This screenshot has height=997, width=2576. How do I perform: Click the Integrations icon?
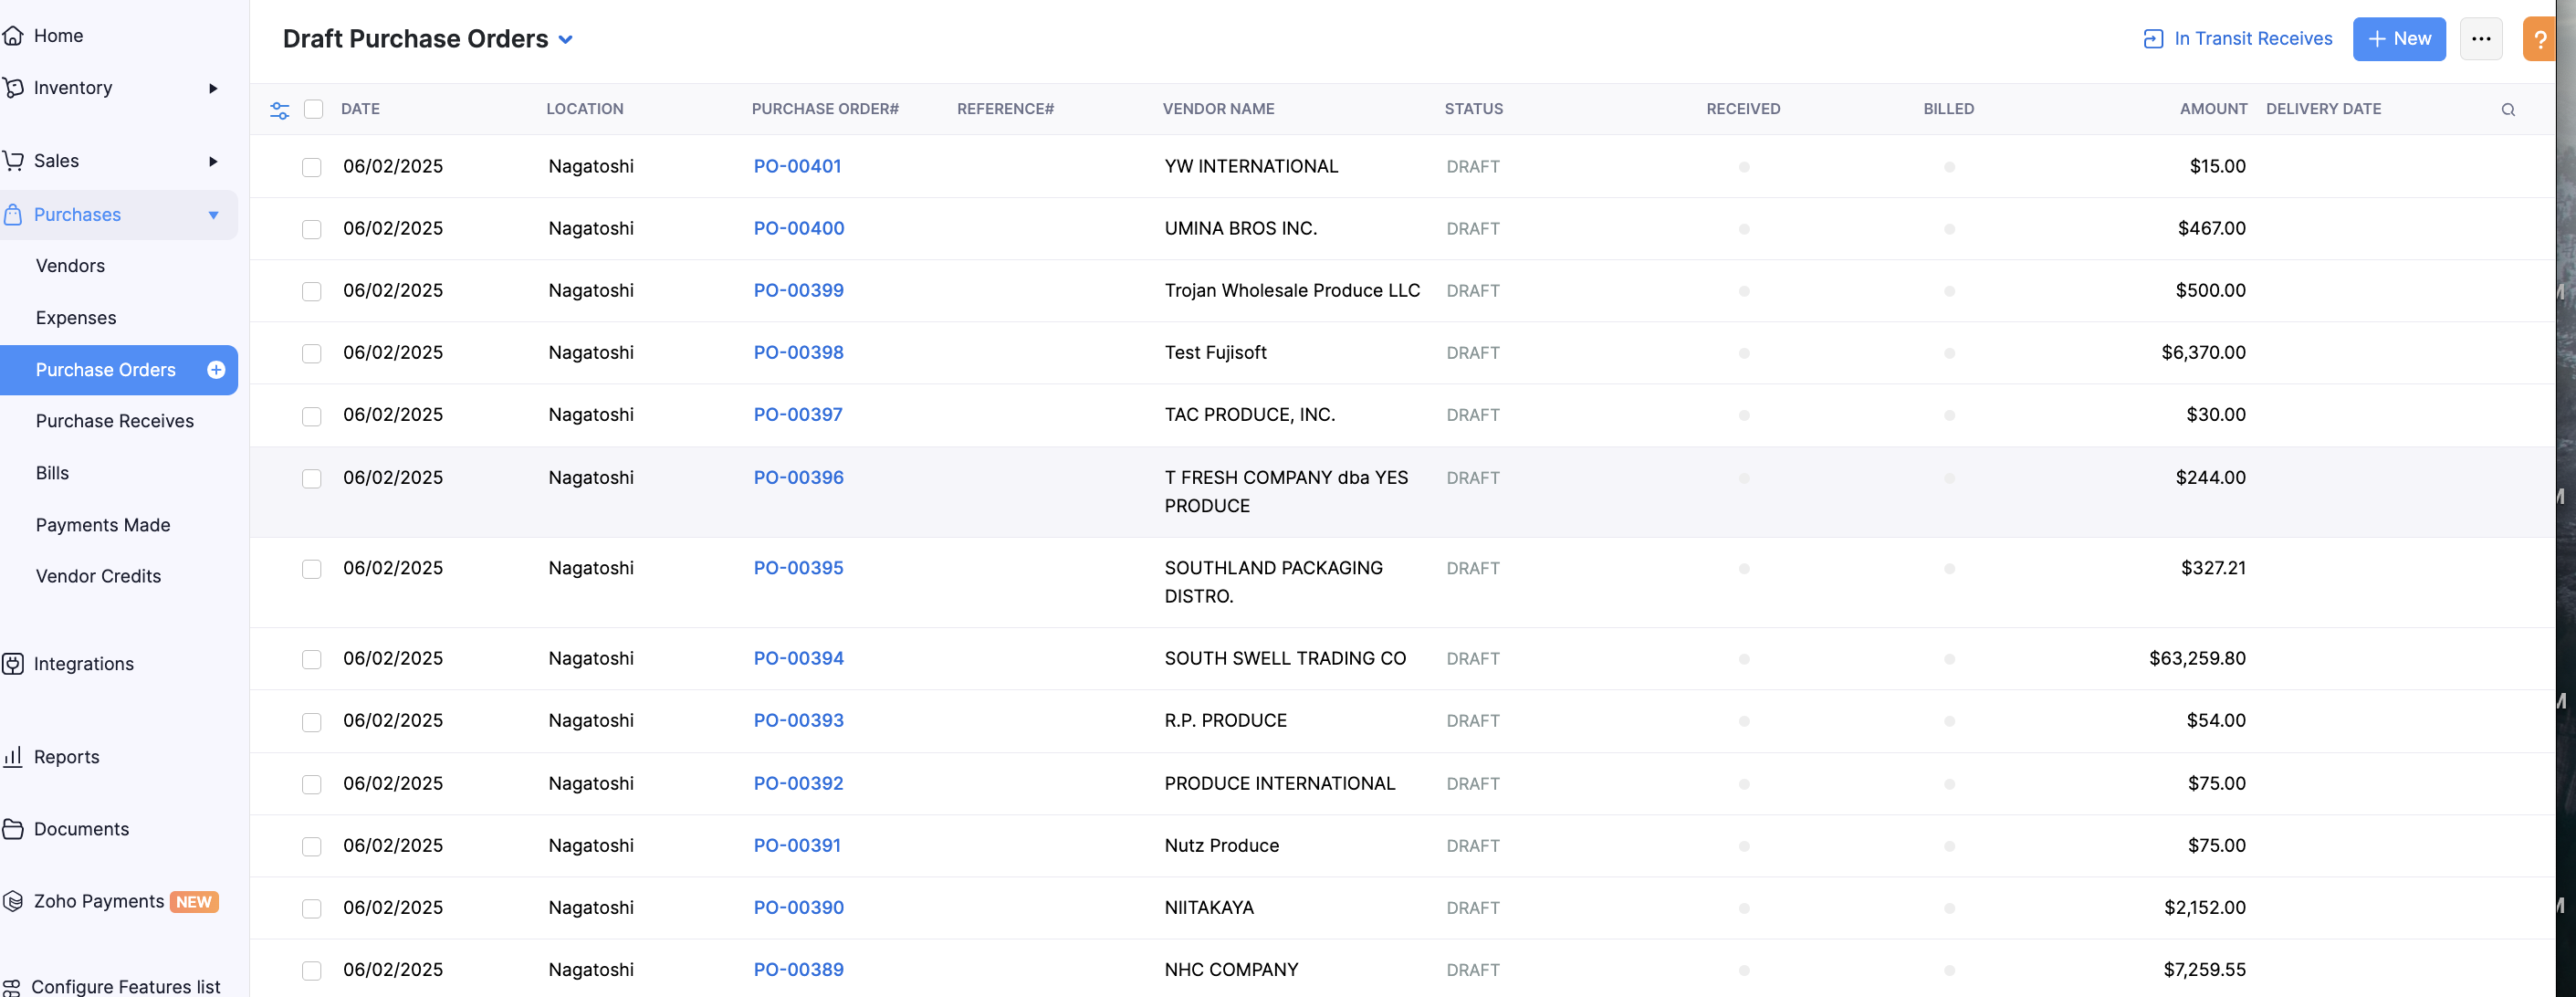click(x=13, y=664)
